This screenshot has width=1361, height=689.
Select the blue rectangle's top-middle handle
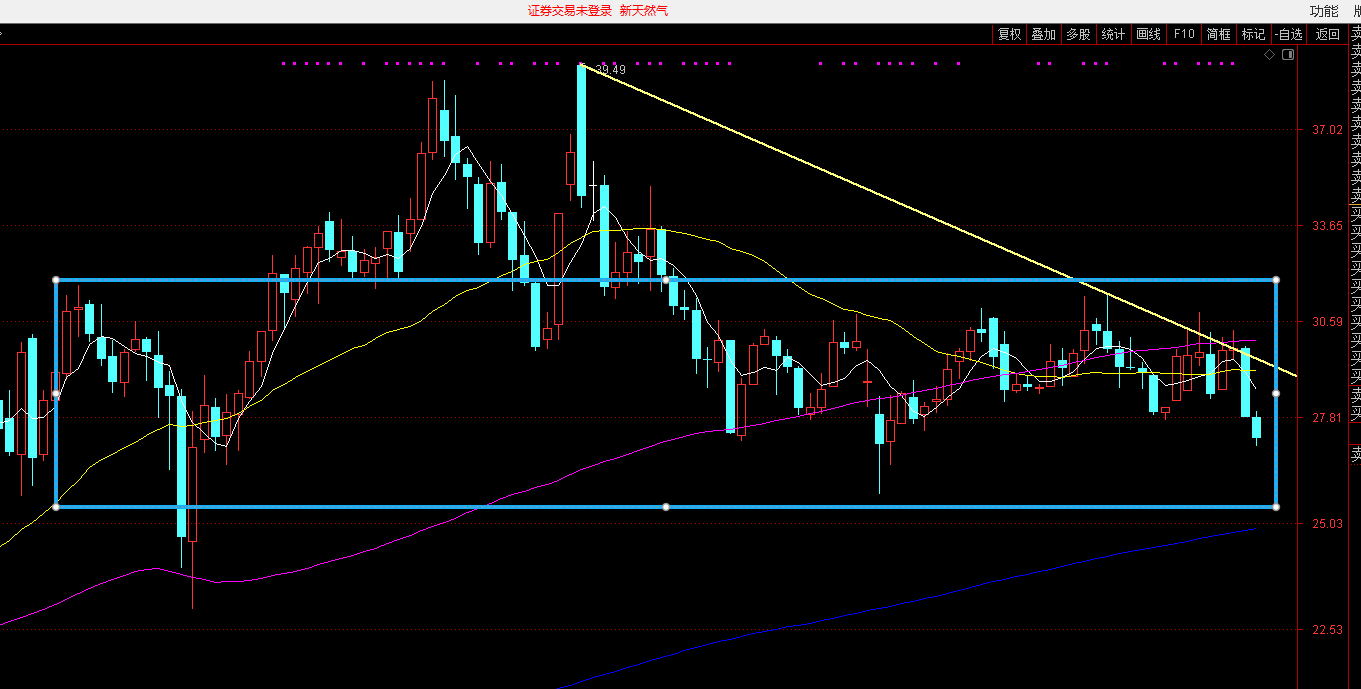666,280
